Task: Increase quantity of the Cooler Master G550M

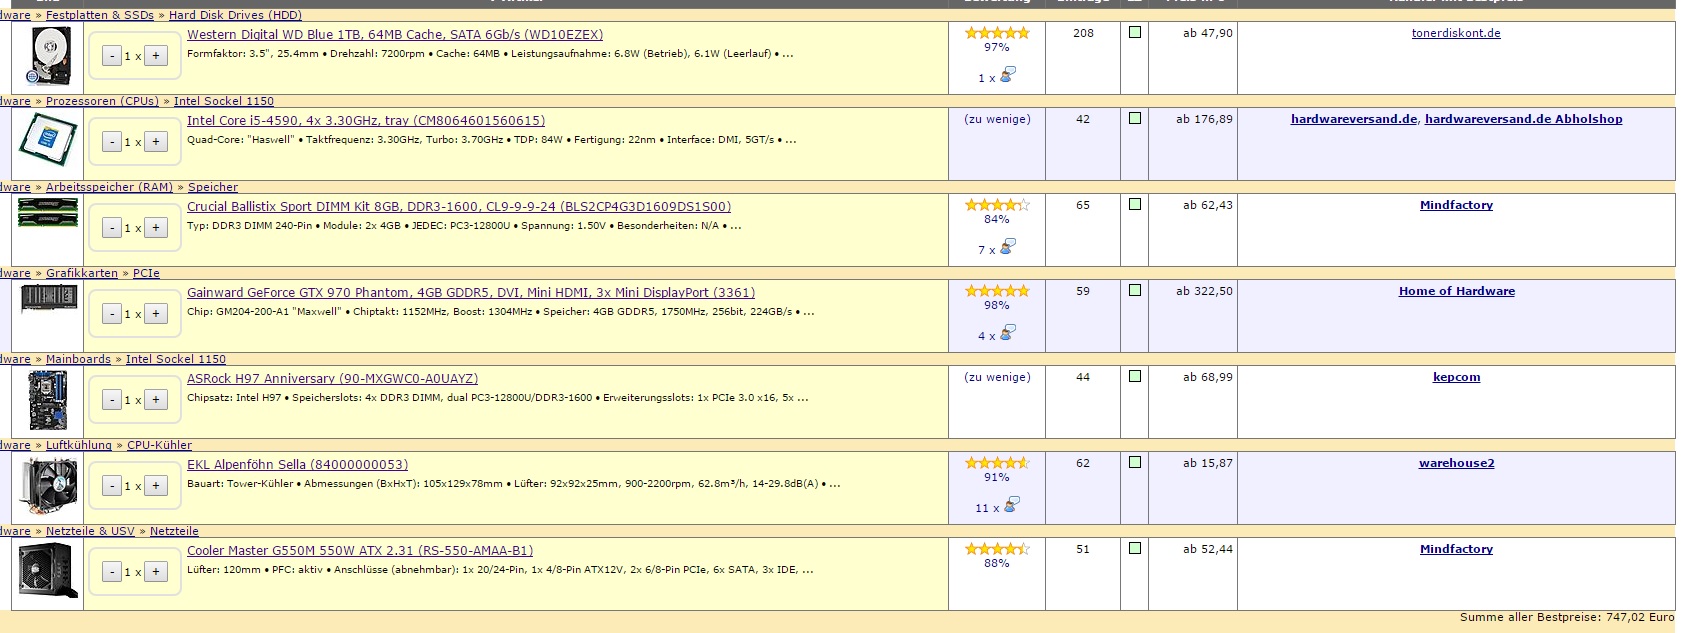Action: [156, 572]
